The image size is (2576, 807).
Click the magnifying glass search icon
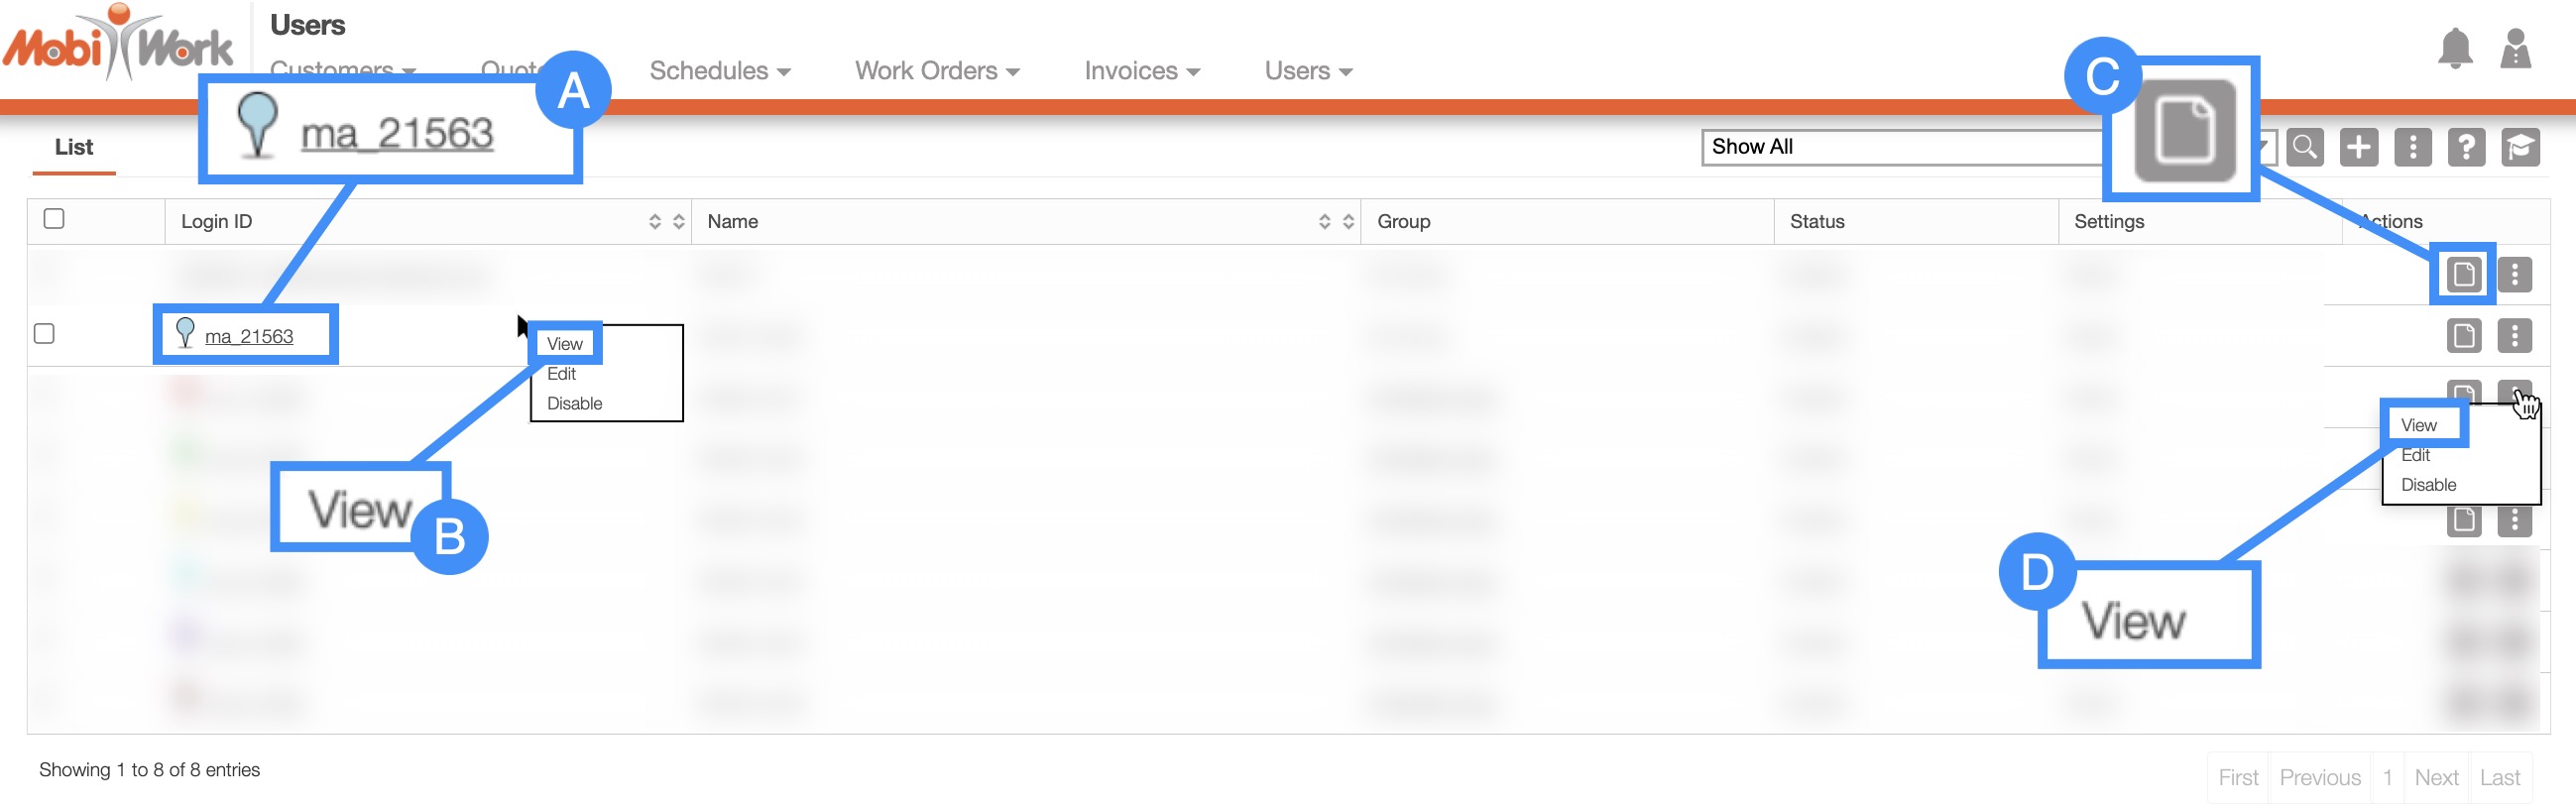click(2304, 147)
